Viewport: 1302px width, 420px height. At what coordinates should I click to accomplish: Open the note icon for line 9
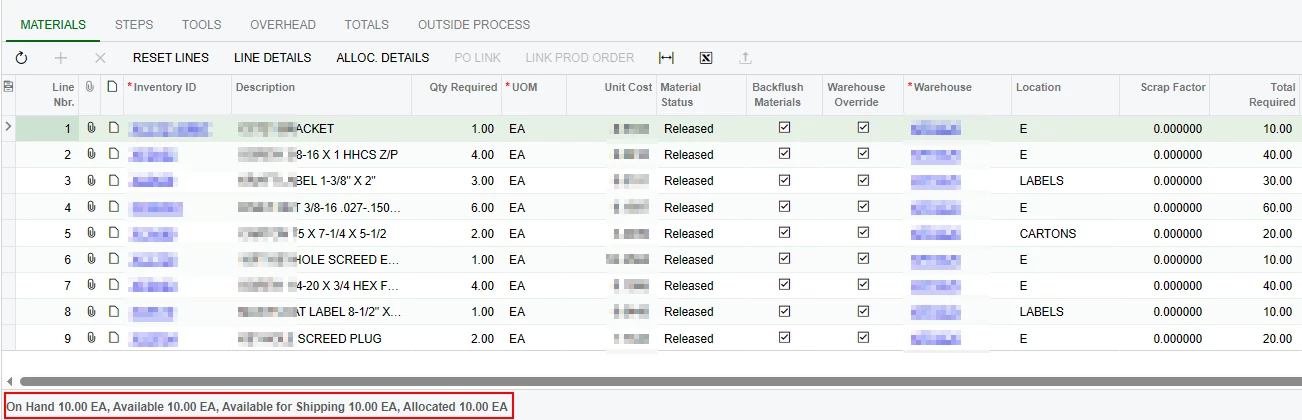113,338
